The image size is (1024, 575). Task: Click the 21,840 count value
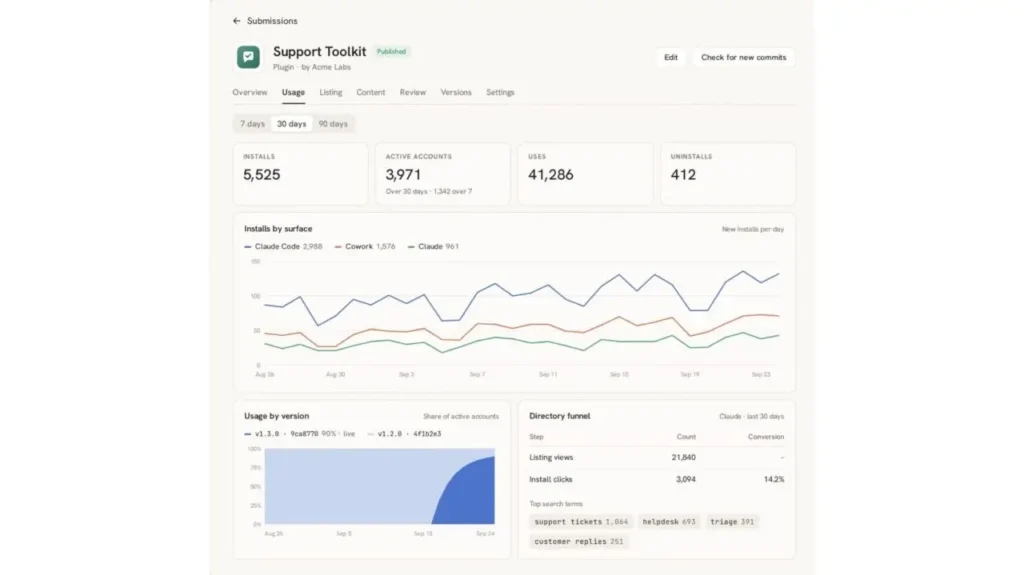(683, 457)
